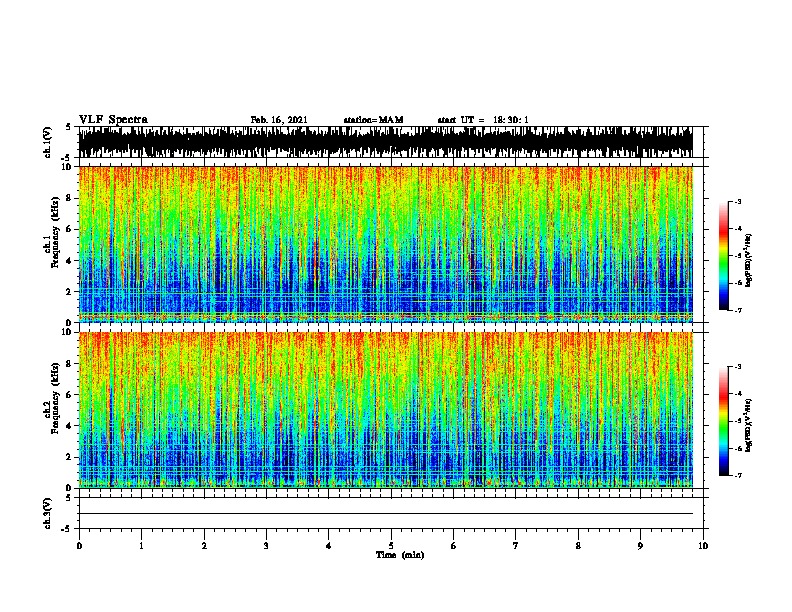Click time axis tick label "8"
Image resolution: width=792 pixels, height=612 pixels.
tap(578, 546)
